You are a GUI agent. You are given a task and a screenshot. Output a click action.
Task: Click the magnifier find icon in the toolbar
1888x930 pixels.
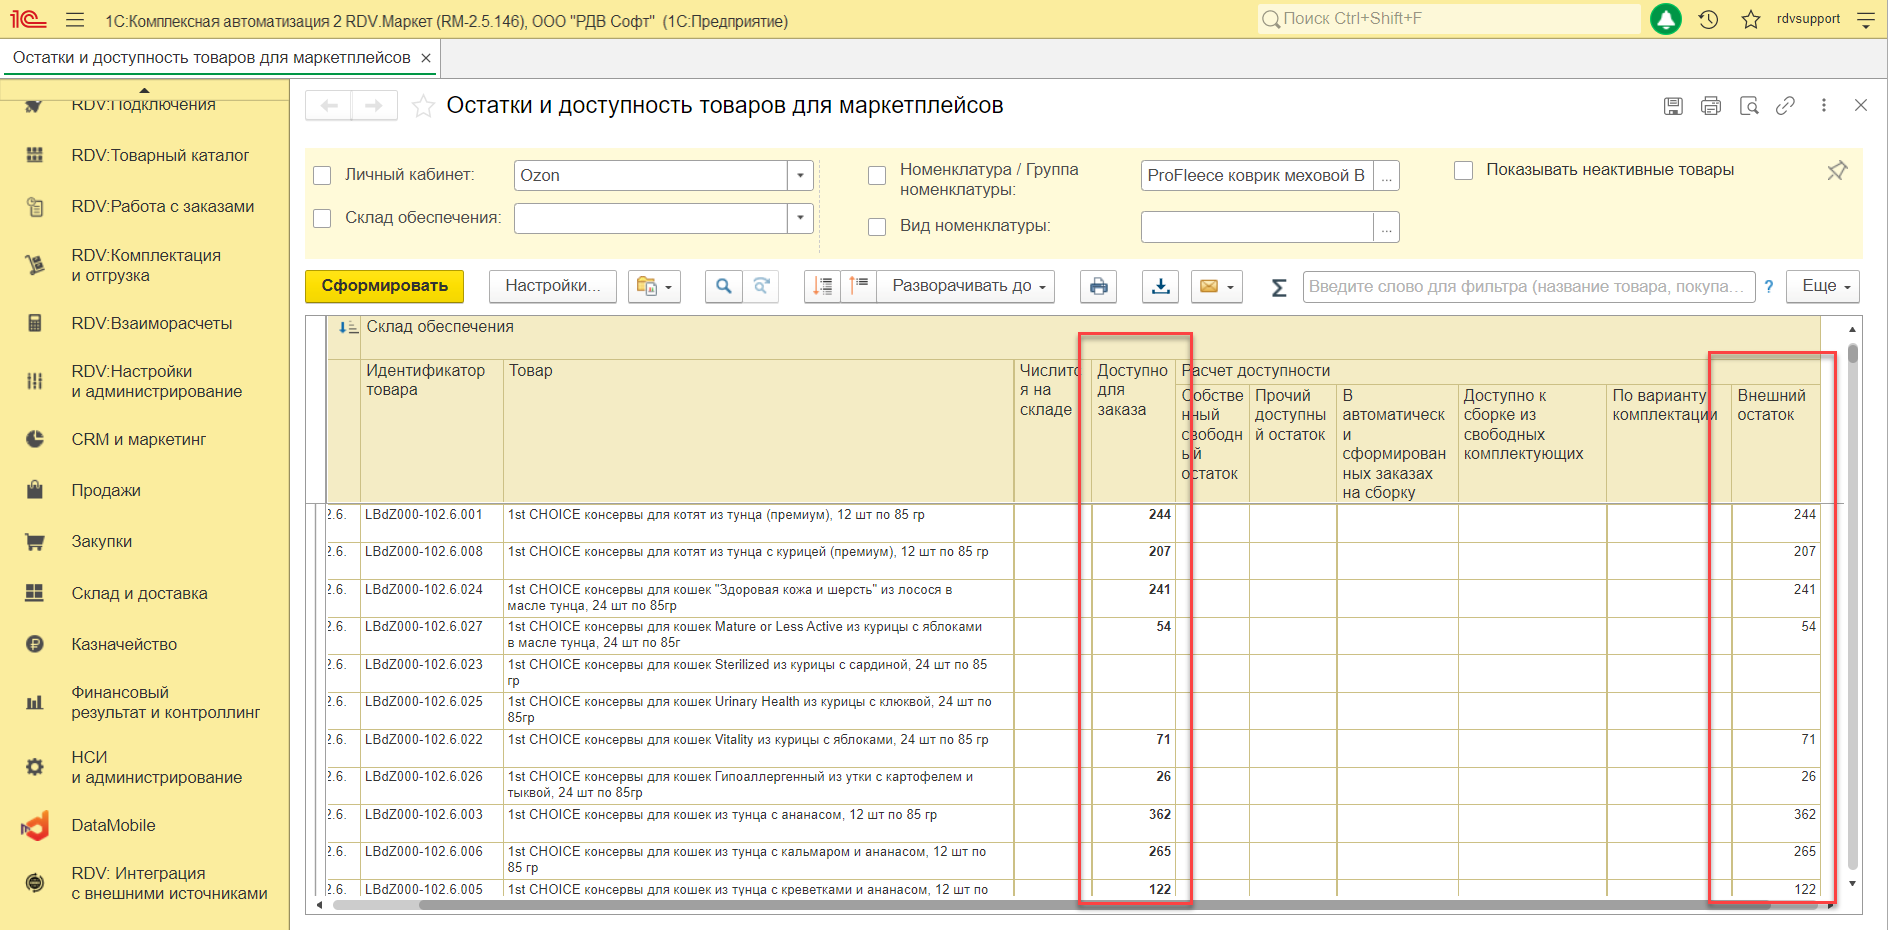[x=723, y=287]
